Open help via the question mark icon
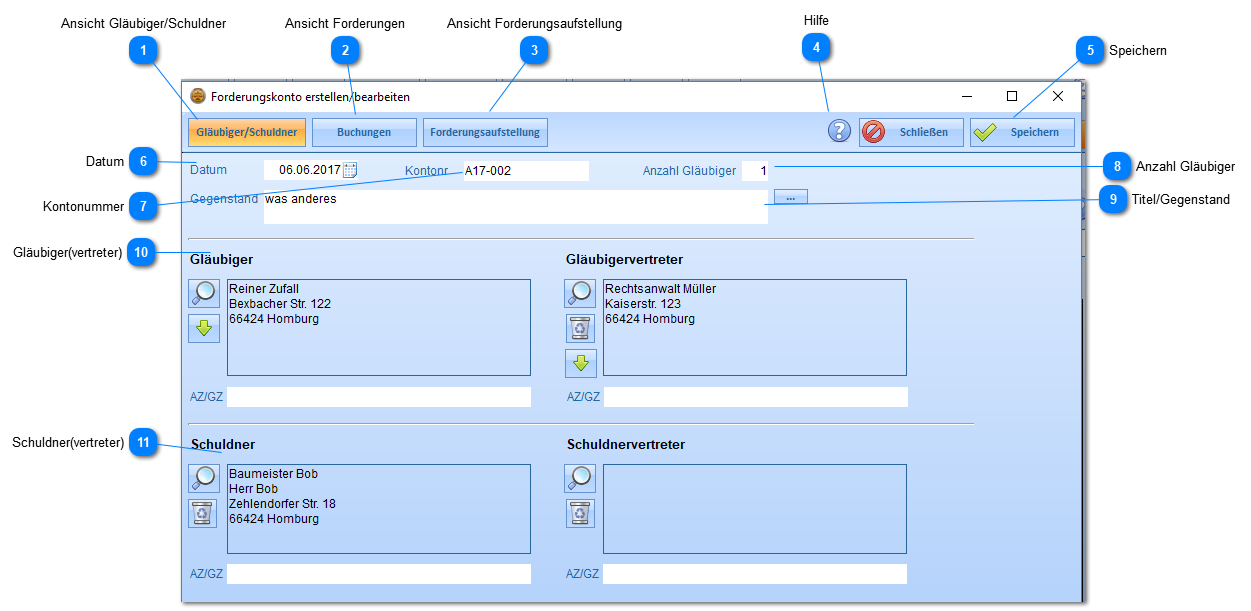This screenshot has width=1251, height=611. pos(839,131)
